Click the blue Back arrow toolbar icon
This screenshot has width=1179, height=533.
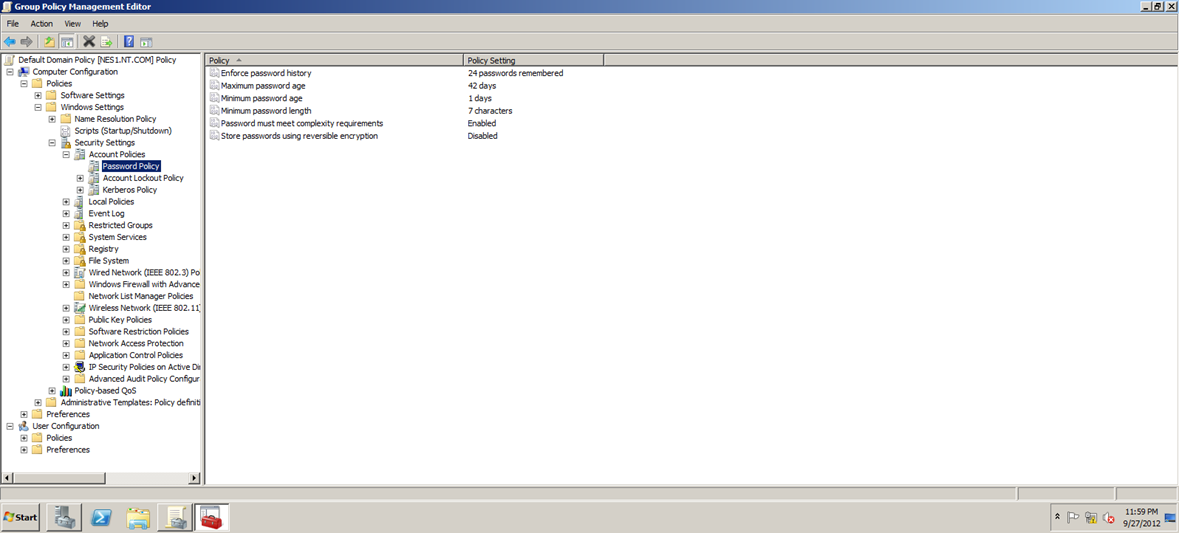pyautogui.click(x=10, y=41)
